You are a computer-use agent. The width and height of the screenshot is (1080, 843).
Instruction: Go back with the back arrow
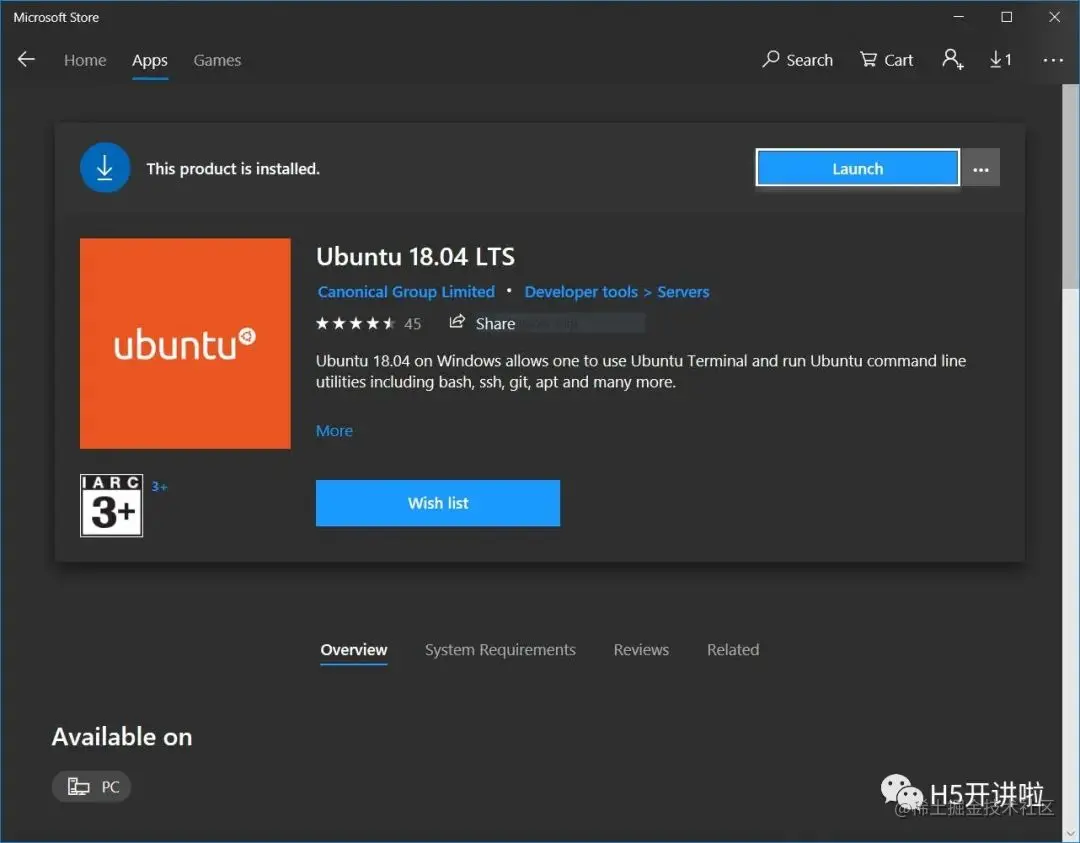[x=26, y=59]
